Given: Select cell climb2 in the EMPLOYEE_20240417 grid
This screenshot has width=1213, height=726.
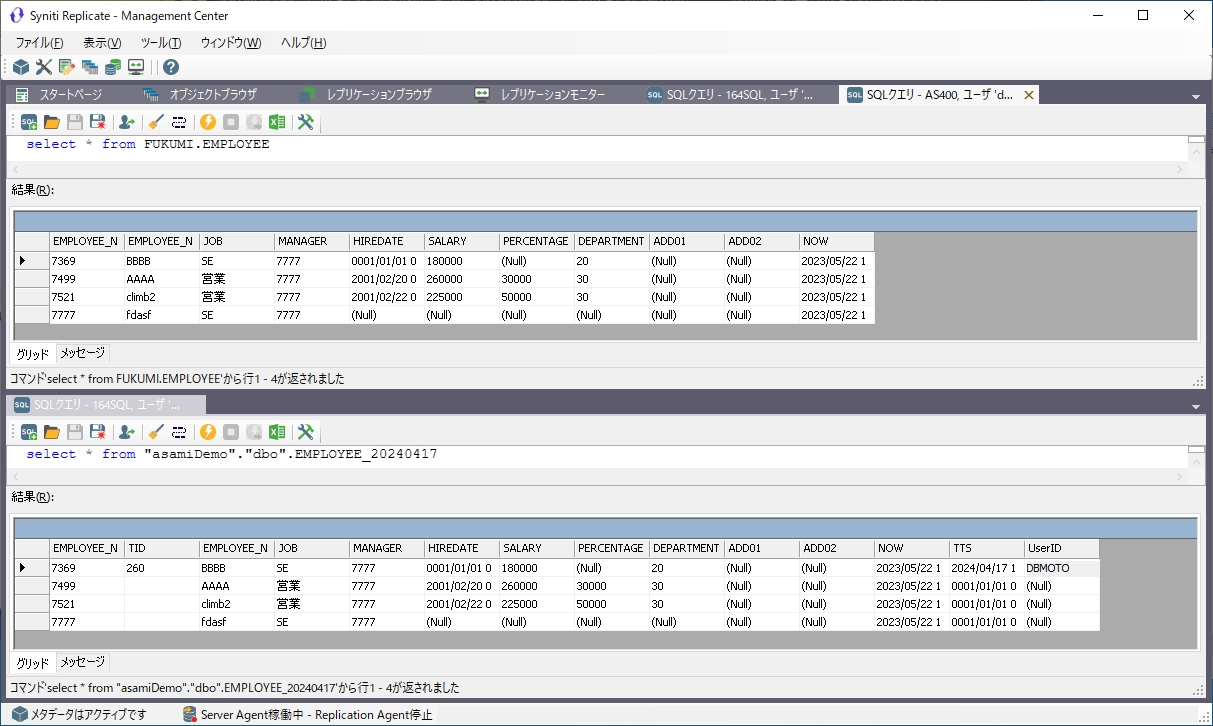Looking at the screenshot, I should click(237, 604).
